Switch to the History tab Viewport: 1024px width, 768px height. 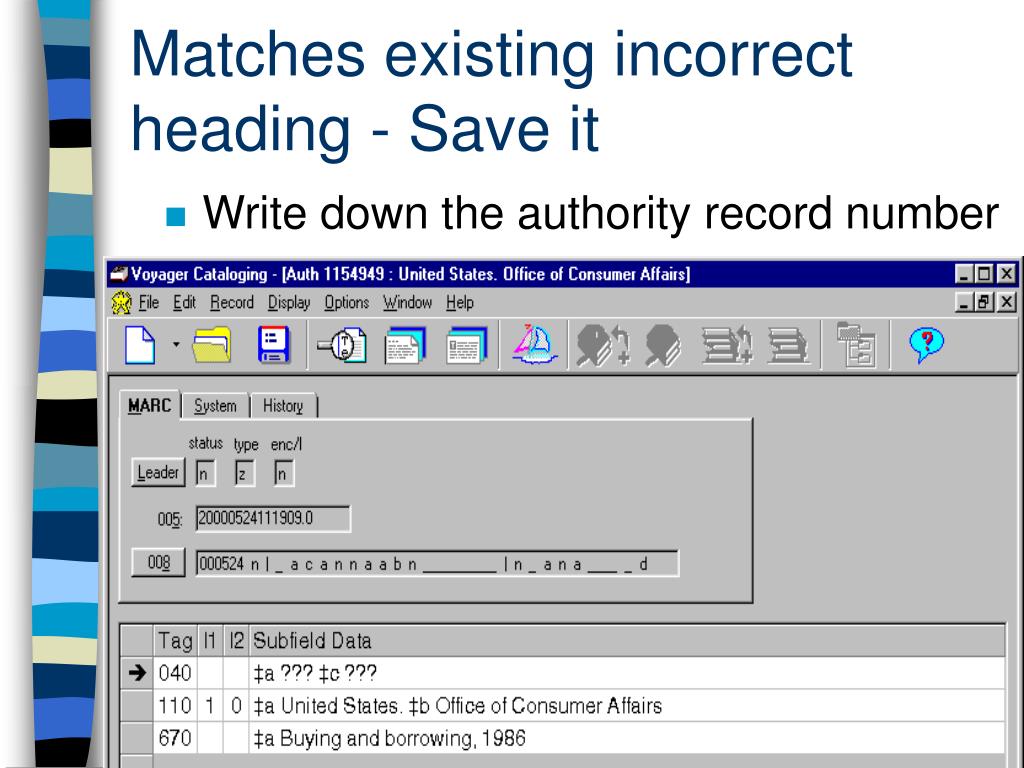click(x=283, y=406)
